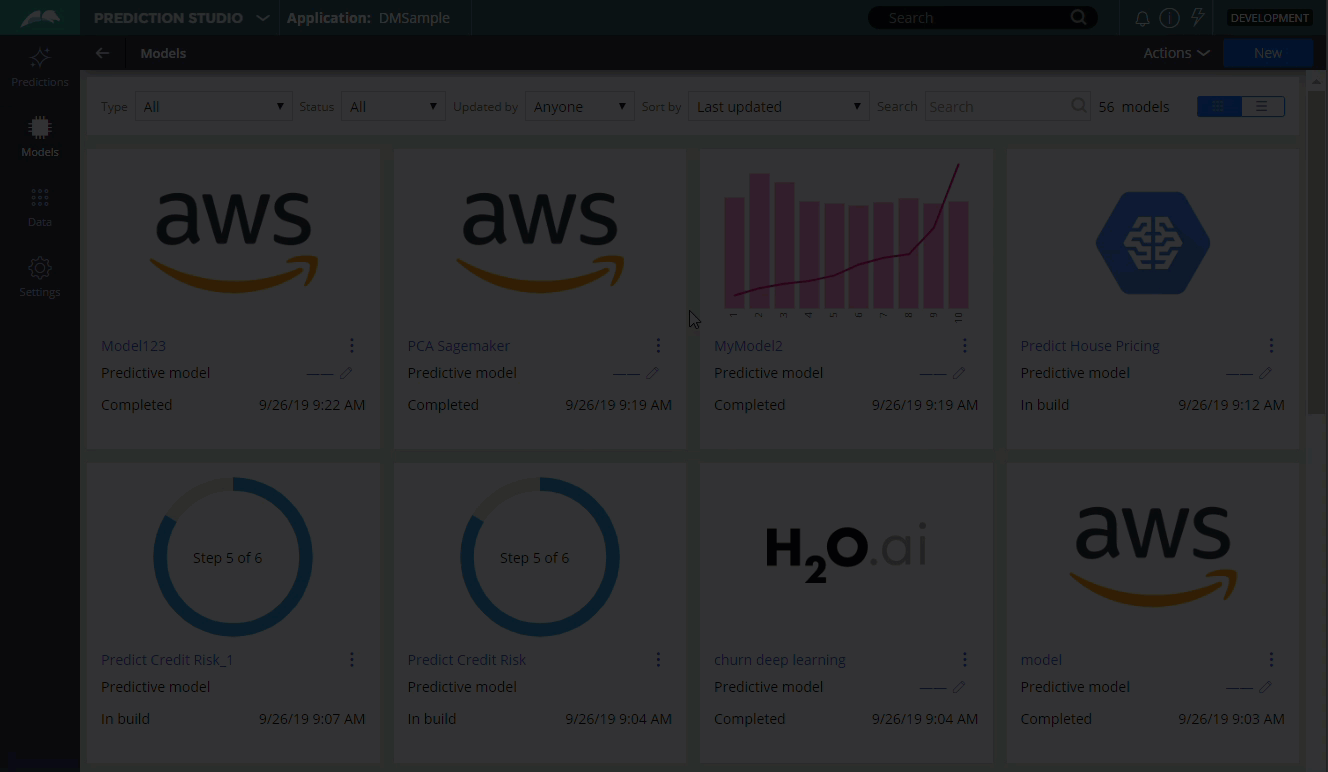Open the Predictions sidebar section

pyautogui.click(x=40, y=67)
